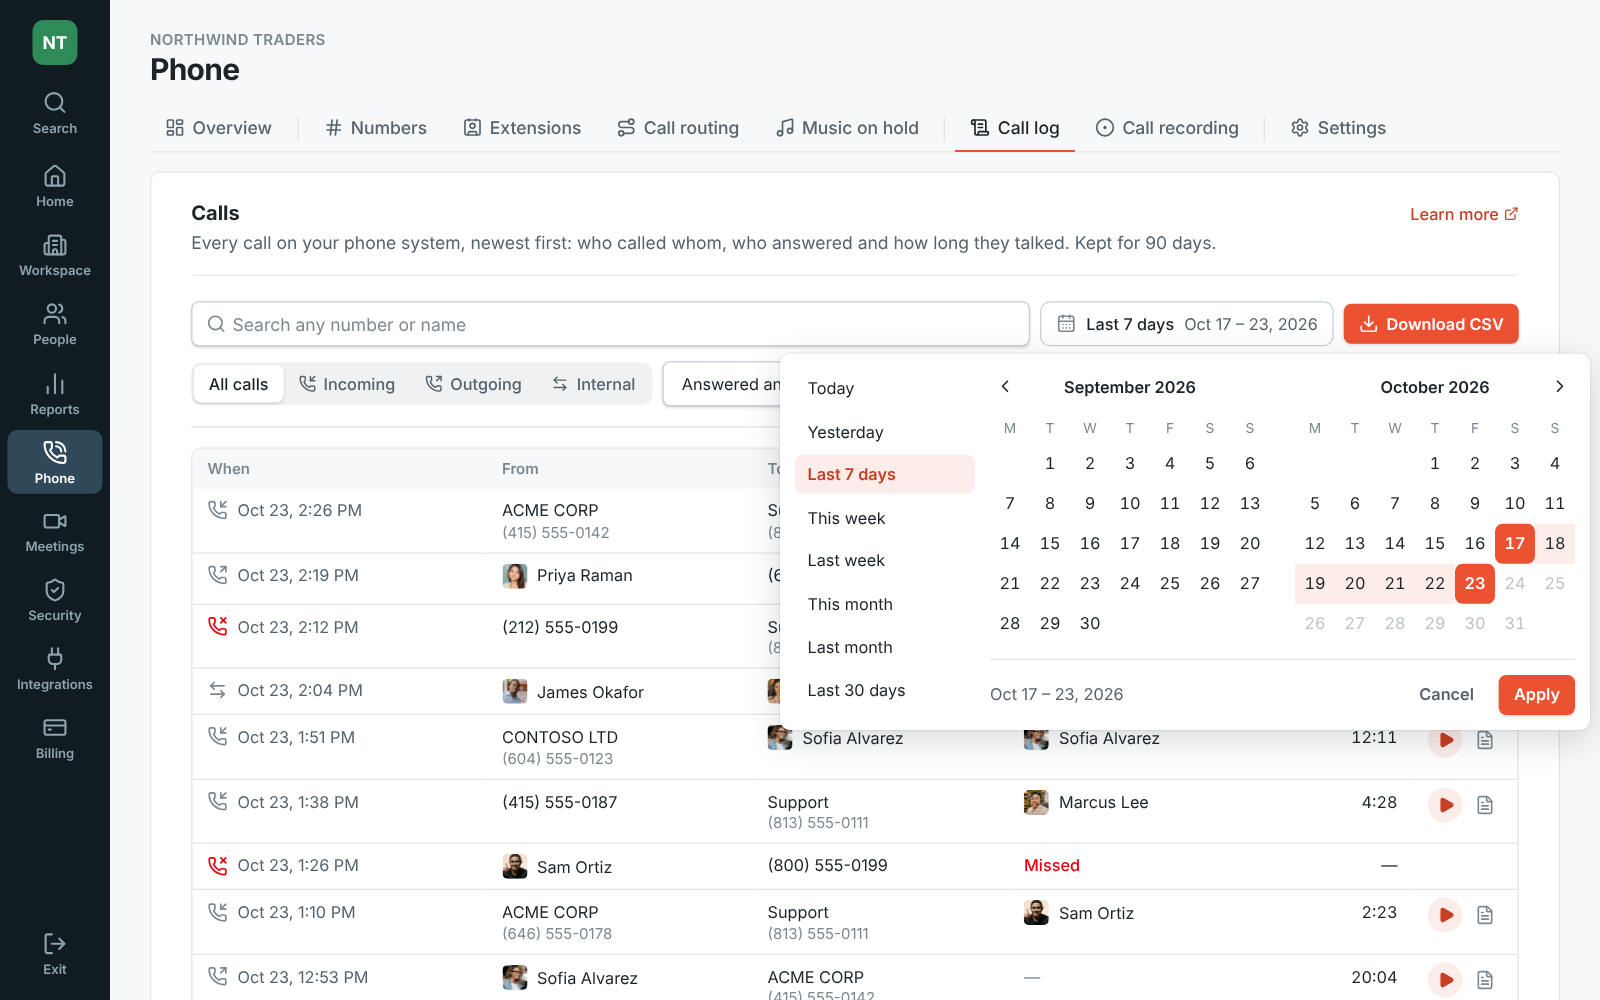Filter to Incoming calls
Image resolution: width=1600 pixels, height=1000 pixels.
click(x=347, y=384)
